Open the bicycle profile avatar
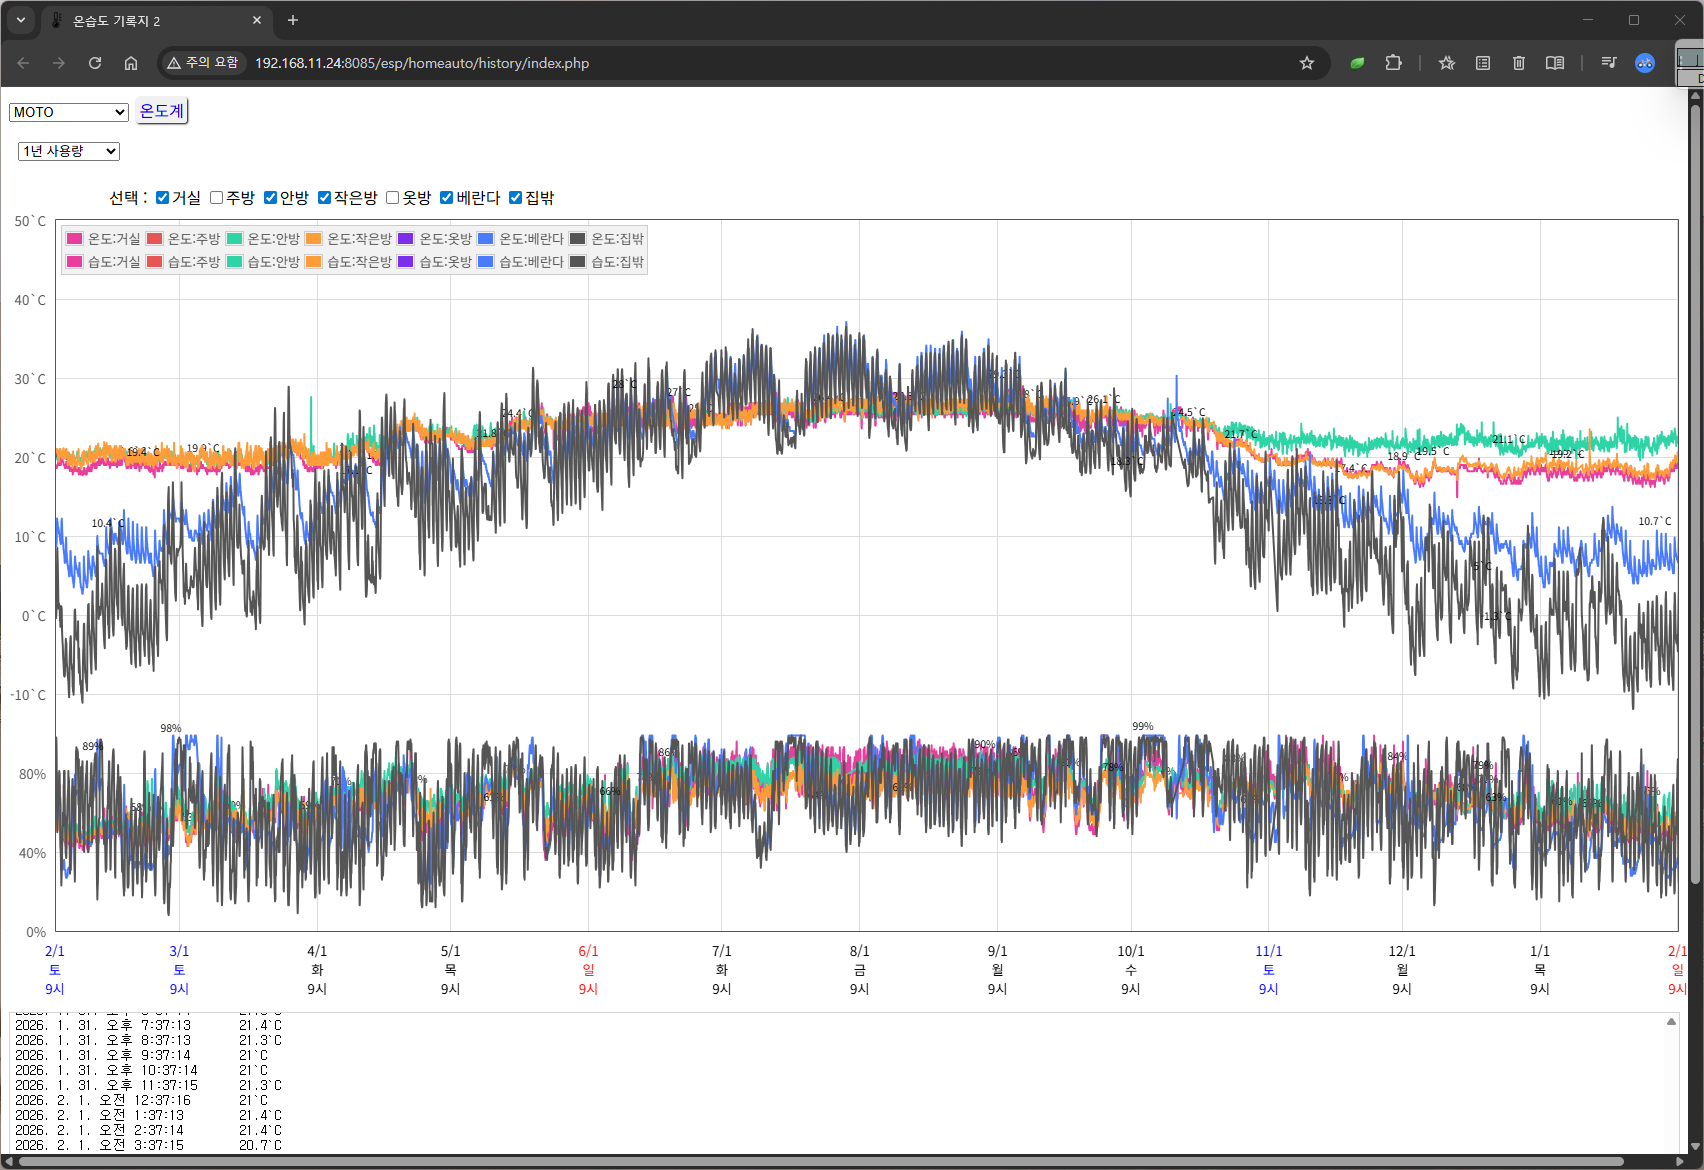 (1644, 63)
